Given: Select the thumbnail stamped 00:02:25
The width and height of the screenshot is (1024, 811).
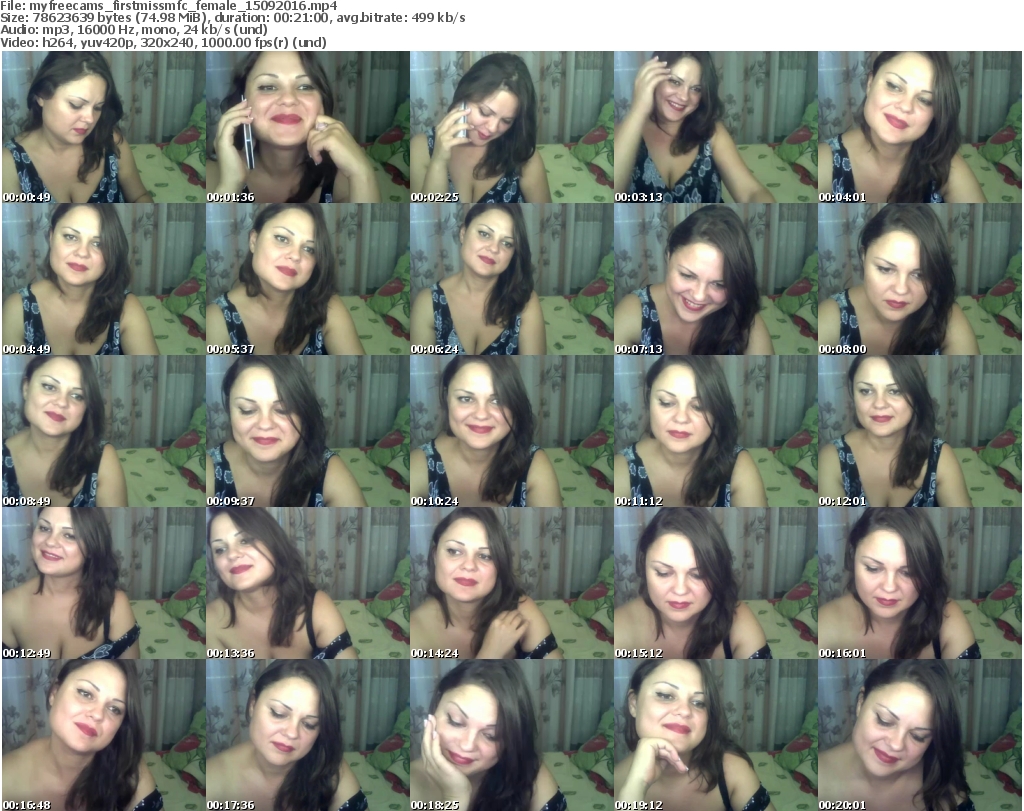Looking at the screenshot, I should (511, 127).
